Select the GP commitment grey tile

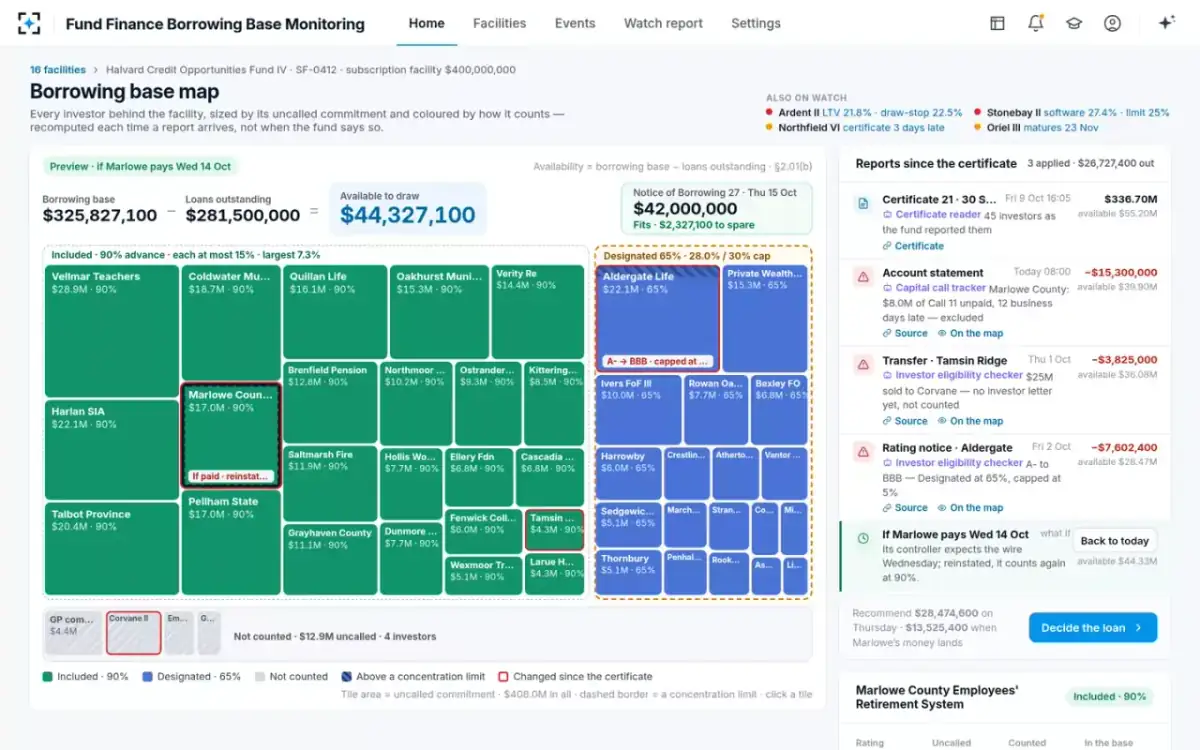[74, 633]
